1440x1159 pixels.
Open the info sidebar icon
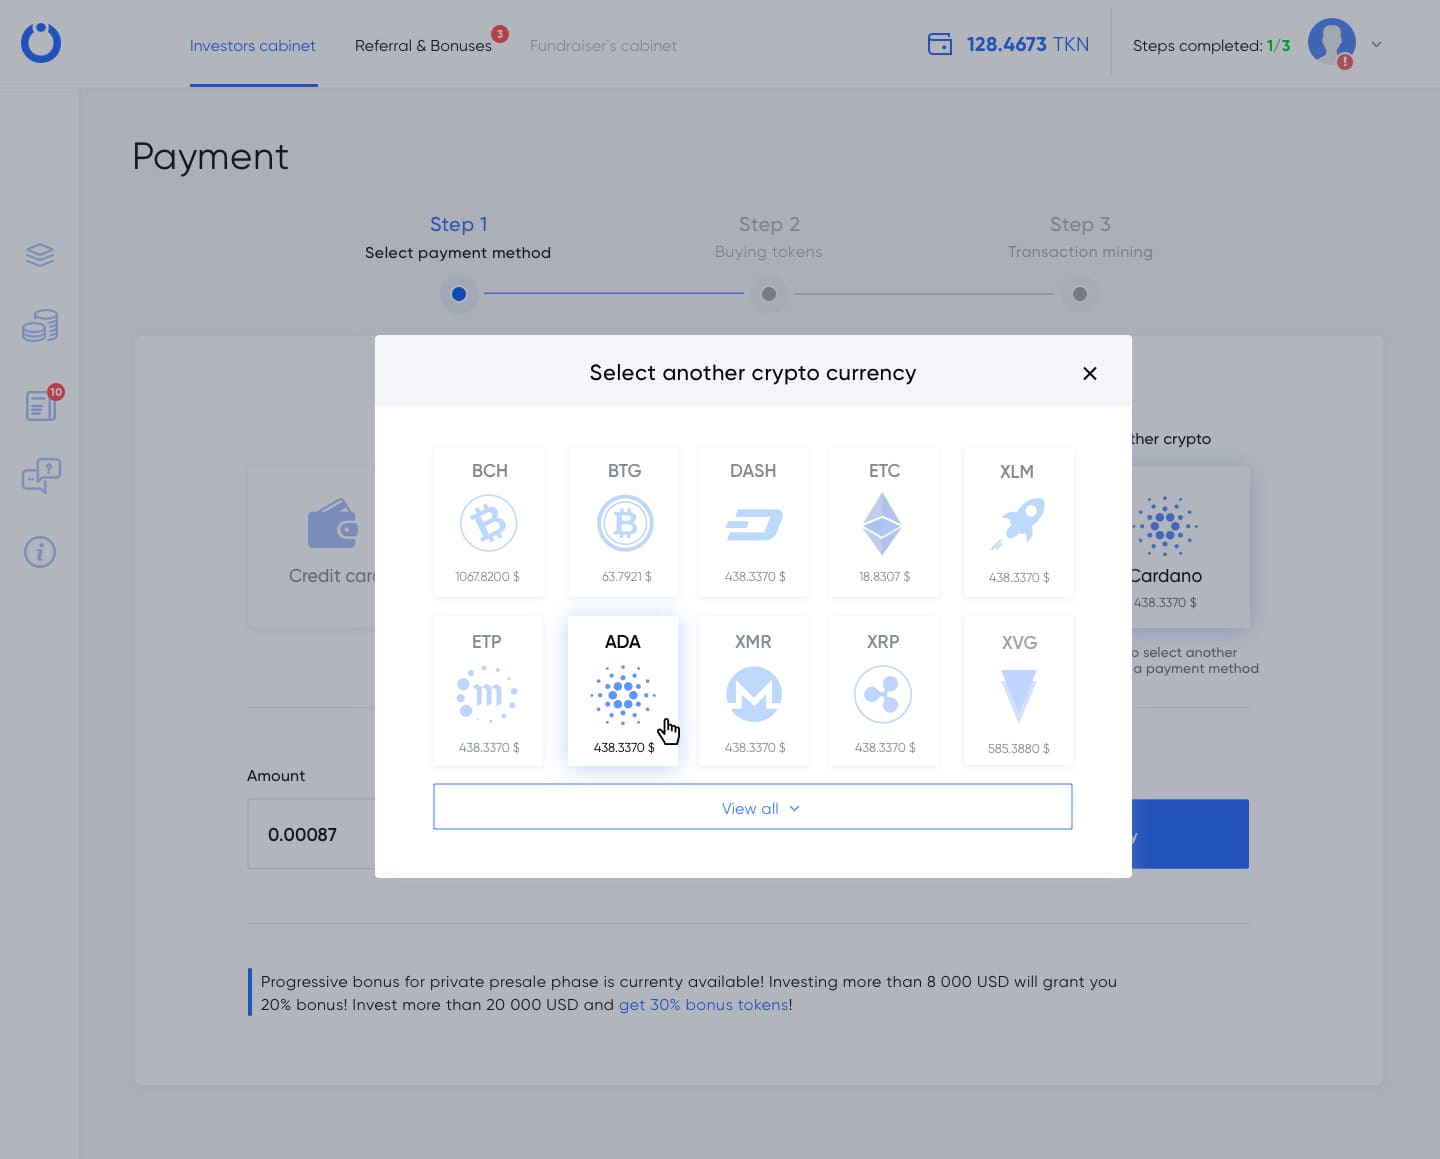(x=40, y=552)
